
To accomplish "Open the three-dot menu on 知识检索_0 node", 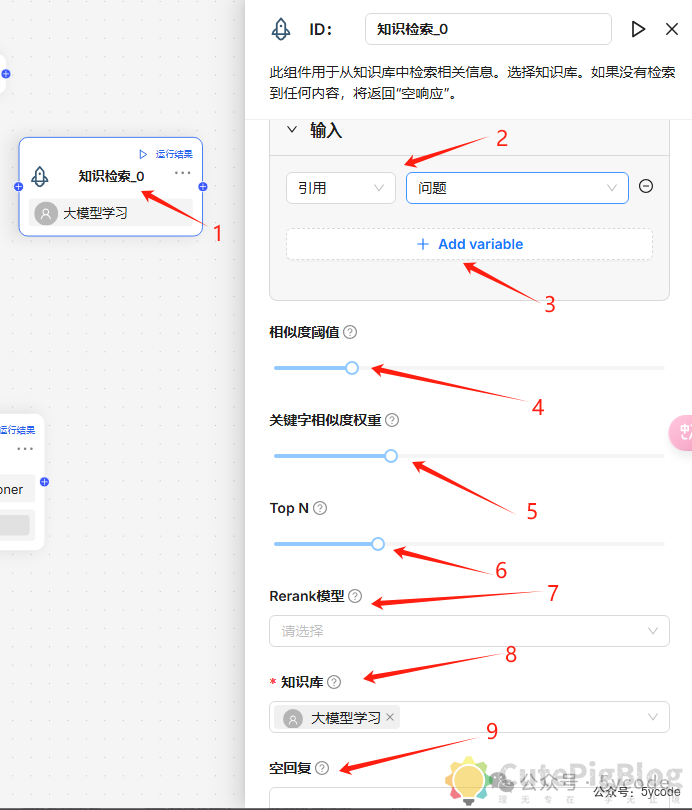I will point(182,173).
